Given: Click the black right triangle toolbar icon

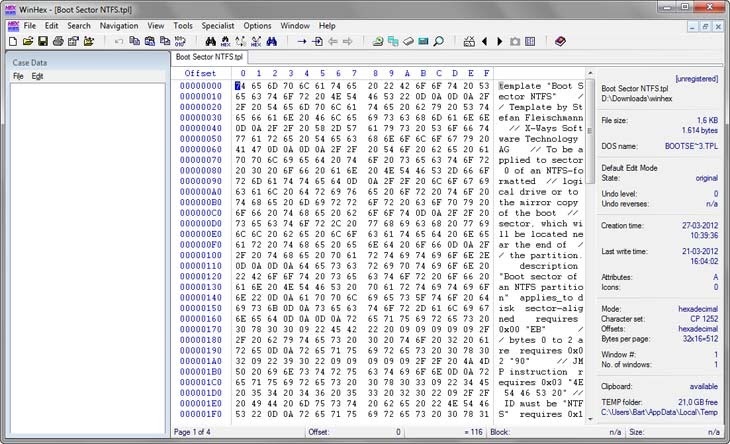Looking at the screenshot, I should [x=500, y=41].
